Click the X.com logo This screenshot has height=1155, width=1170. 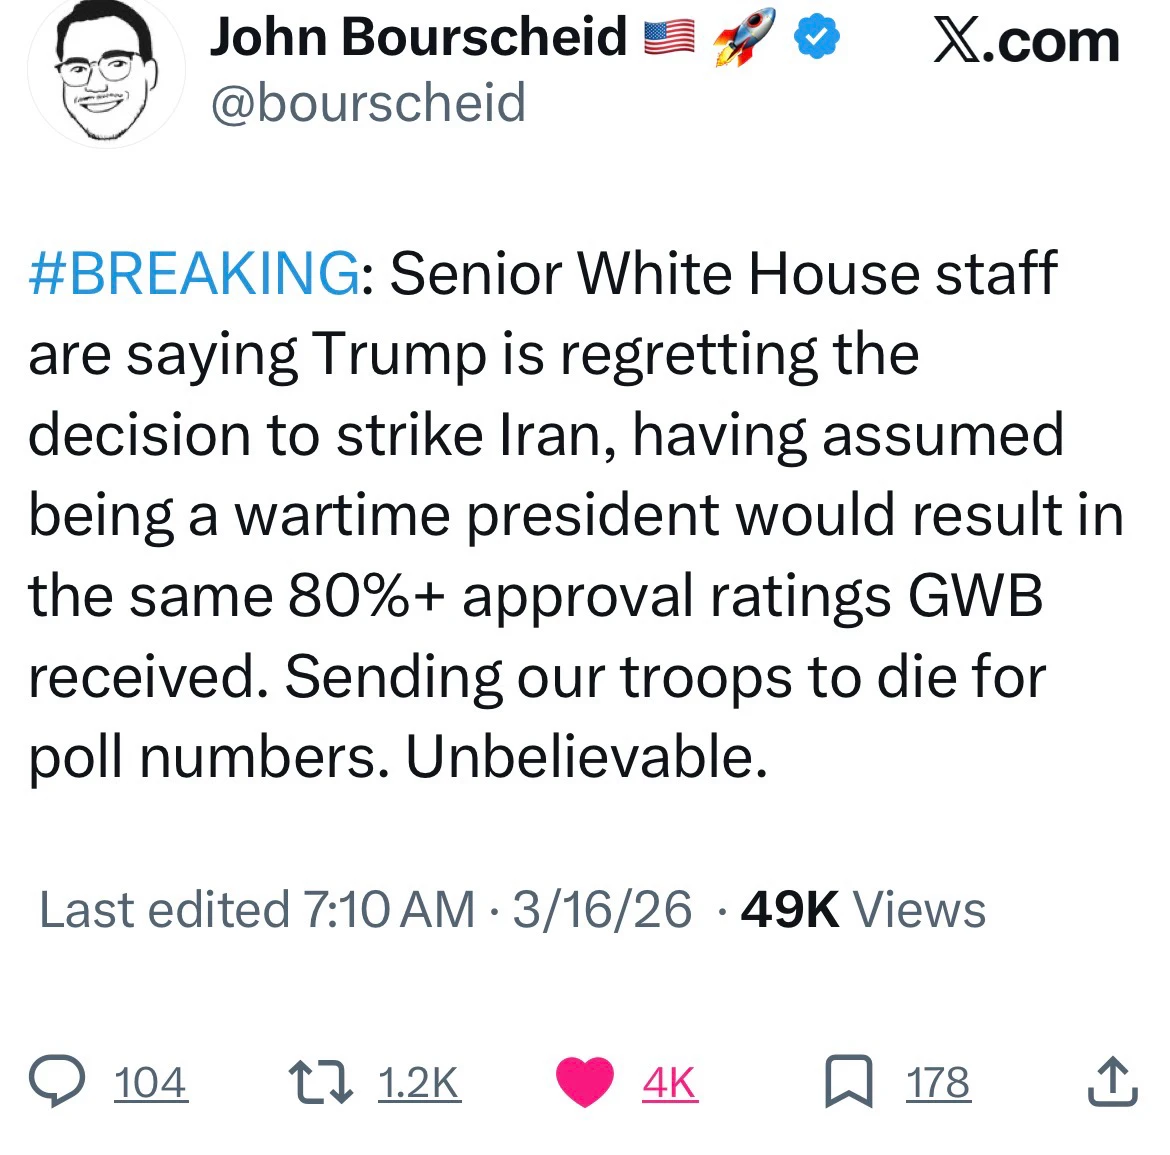pos(1026,42)
